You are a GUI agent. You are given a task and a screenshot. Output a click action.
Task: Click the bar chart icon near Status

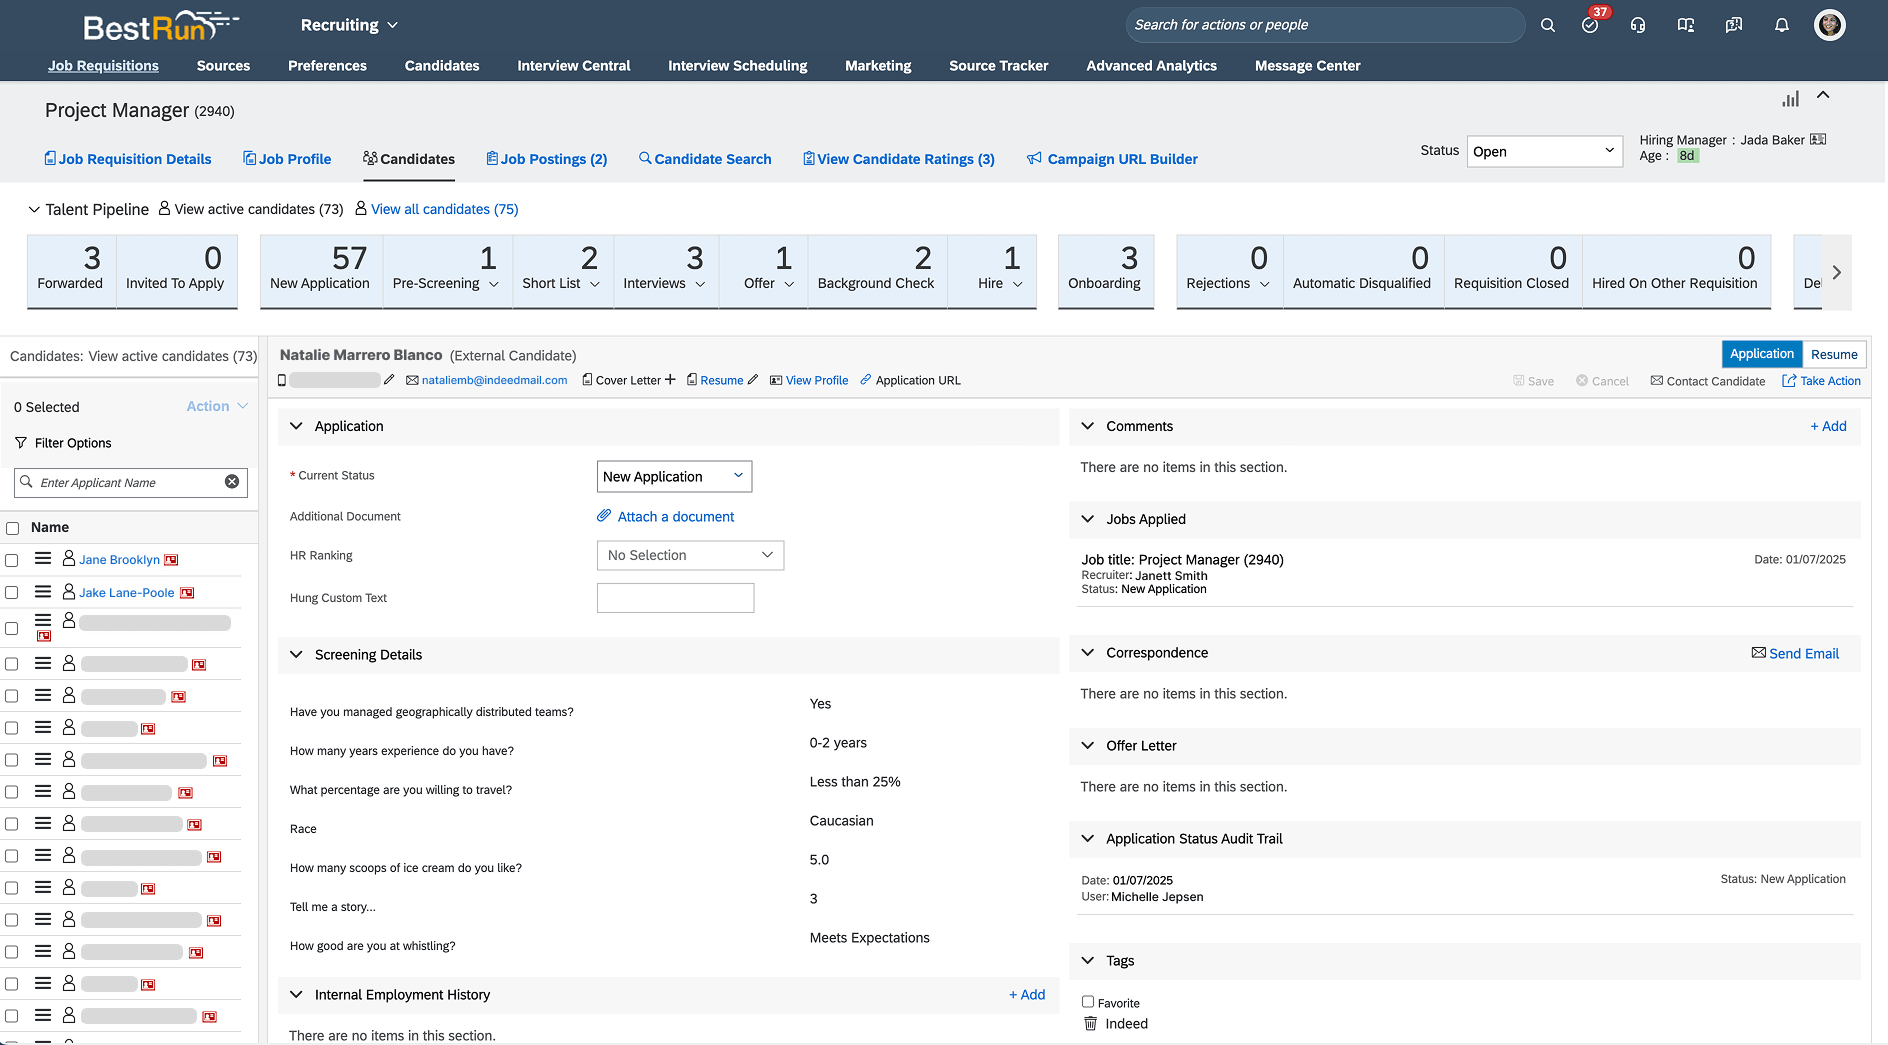(1790, 99)
